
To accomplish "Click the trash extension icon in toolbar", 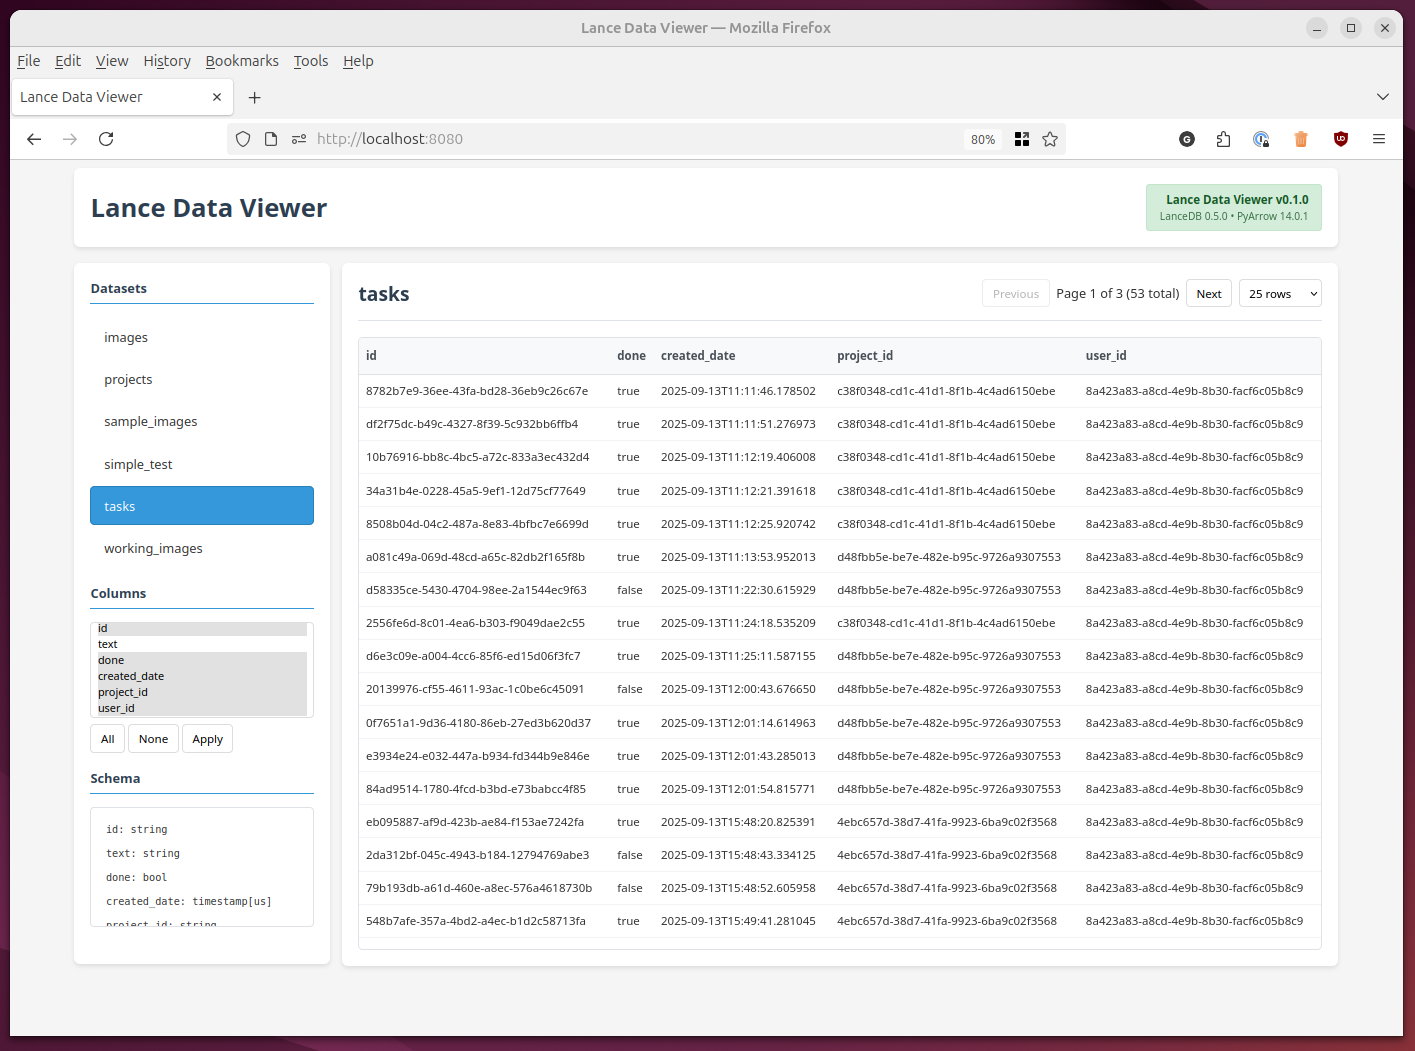I will [x=1301, y=139].
